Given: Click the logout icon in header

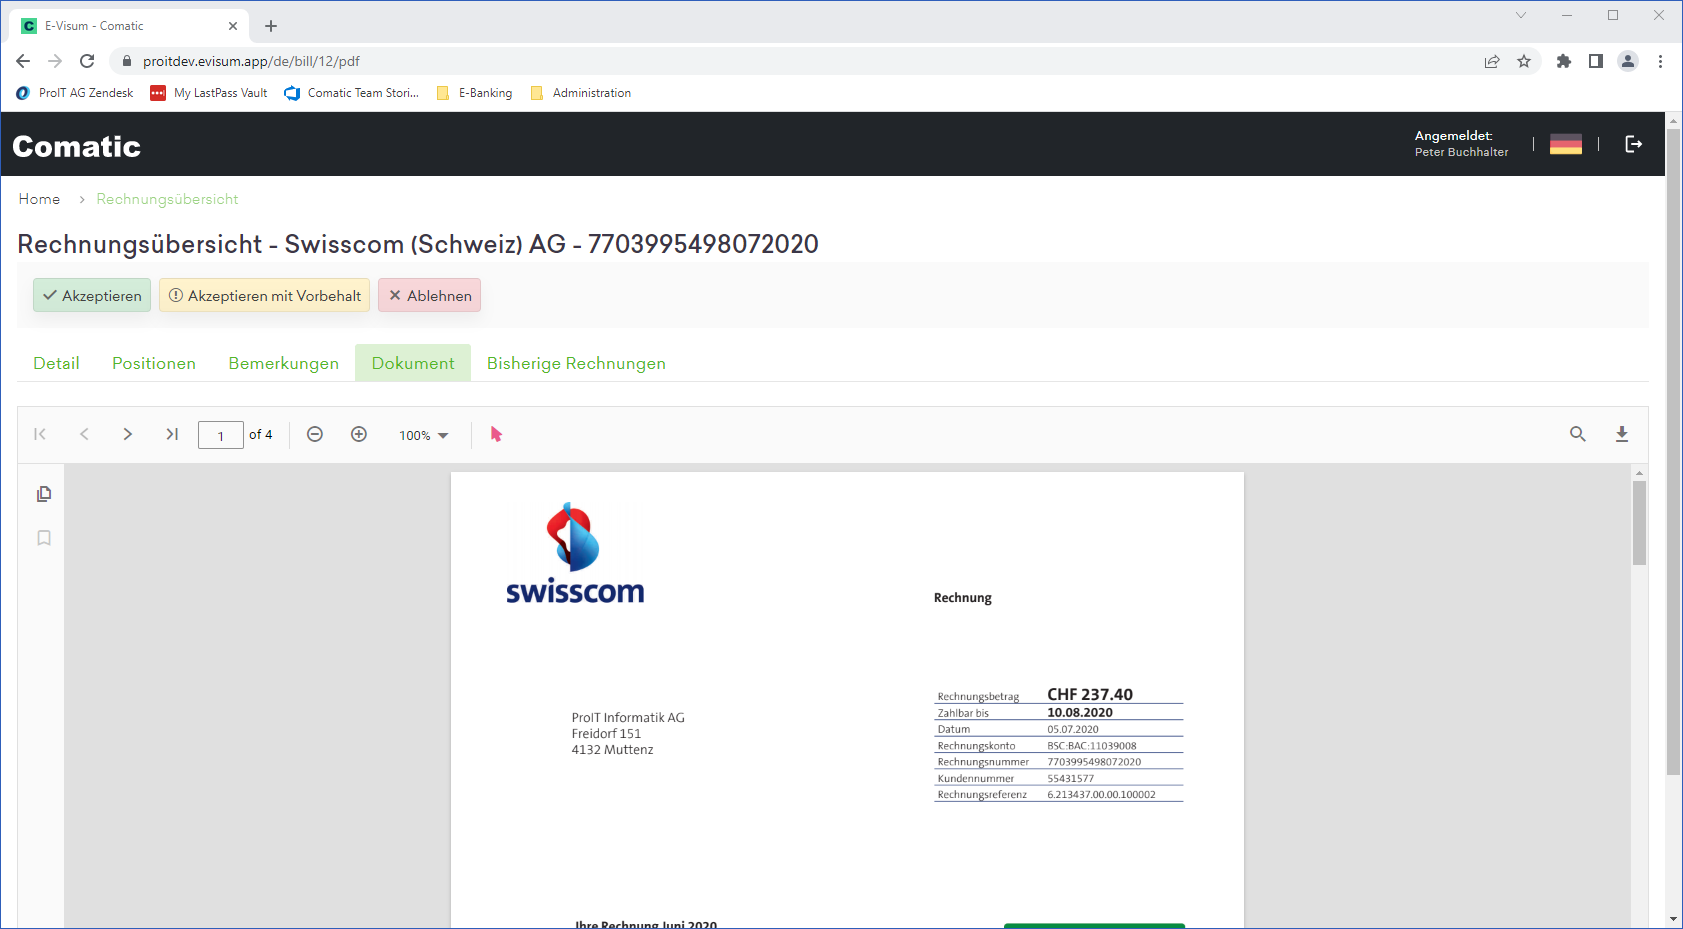Looking at the screenshot, I should (1634, 144).
